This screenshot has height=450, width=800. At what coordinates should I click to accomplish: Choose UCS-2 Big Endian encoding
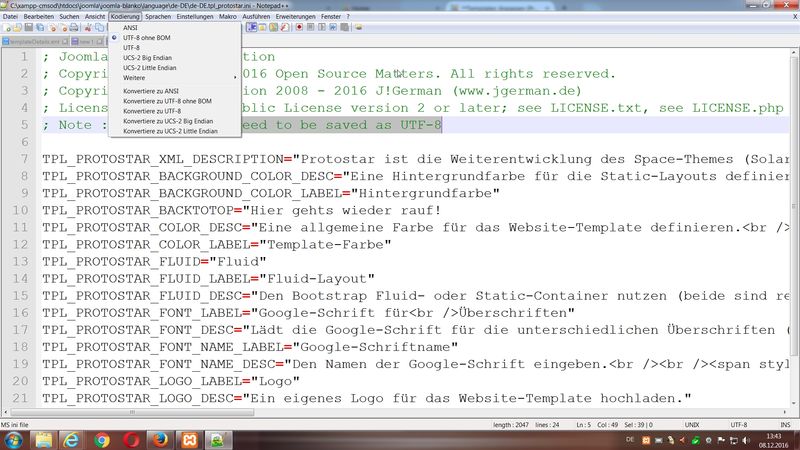148,57
